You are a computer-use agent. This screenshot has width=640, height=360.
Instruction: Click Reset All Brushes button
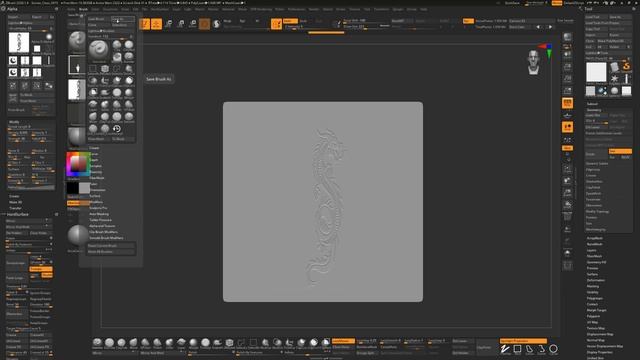coord(111,252)
